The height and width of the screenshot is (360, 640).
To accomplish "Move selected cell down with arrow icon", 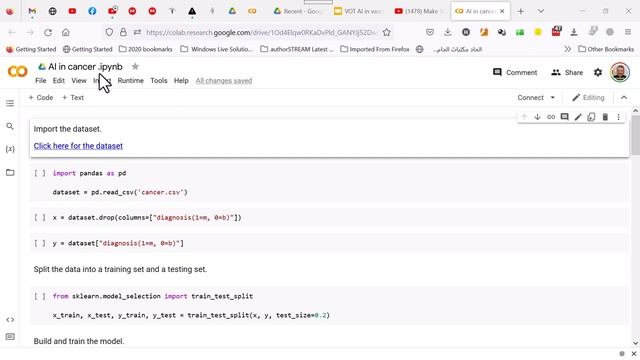I will (x=538, y=117).
